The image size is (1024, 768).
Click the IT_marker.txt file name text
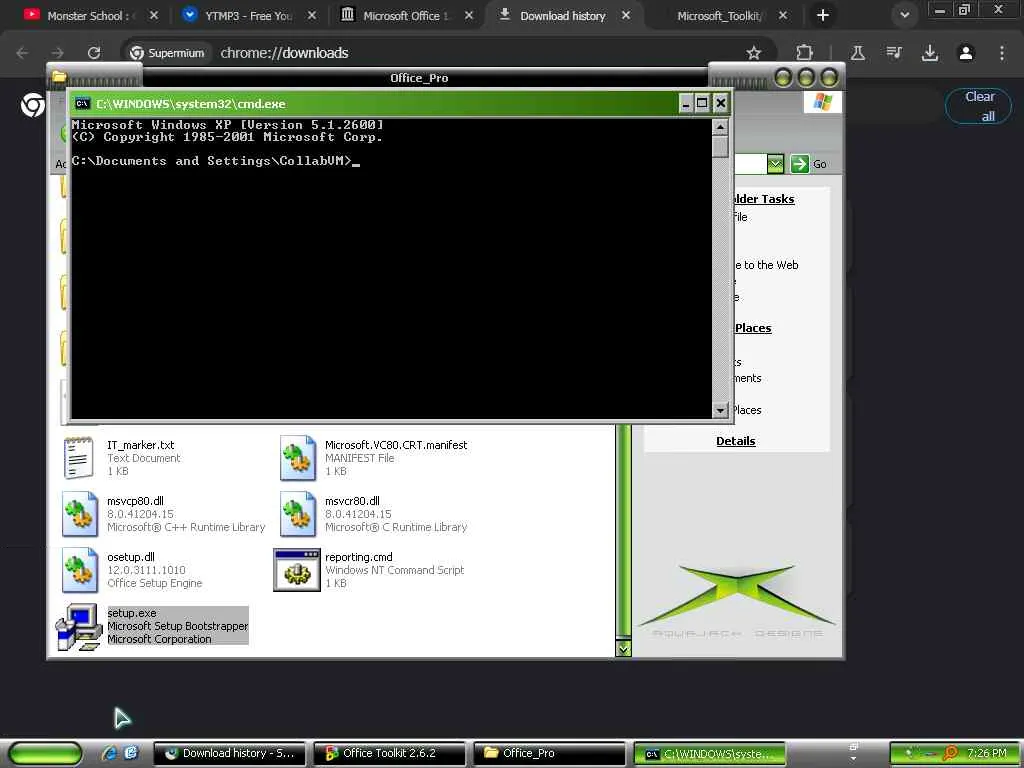(140, 445)
